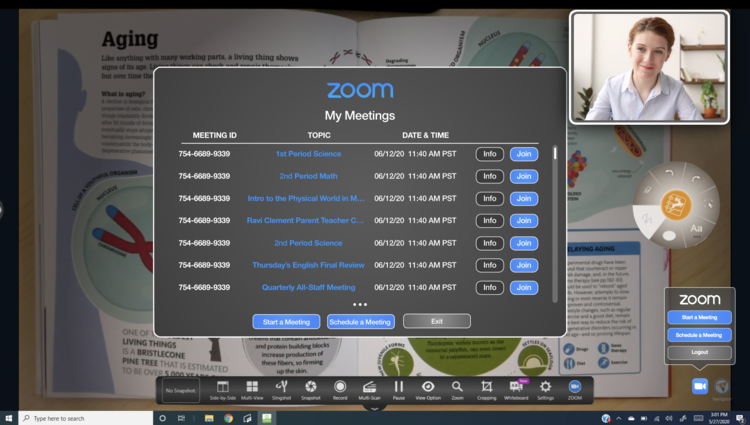Open the Windows notification center

point(739,418)
